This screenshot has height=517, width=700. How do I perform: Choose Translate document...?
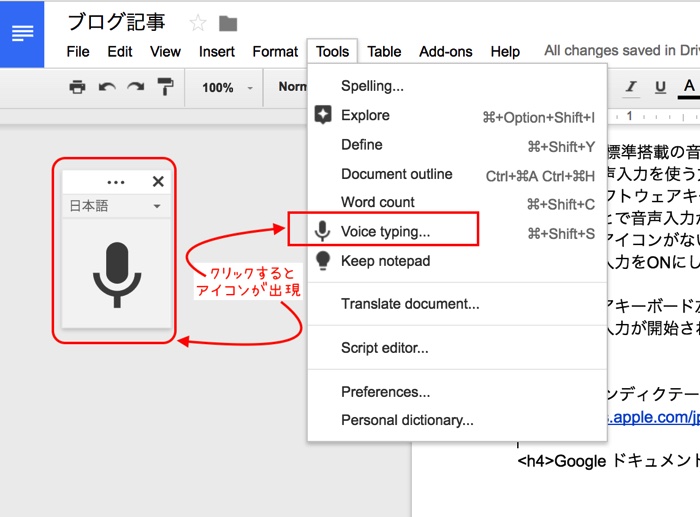coord(457,304)
